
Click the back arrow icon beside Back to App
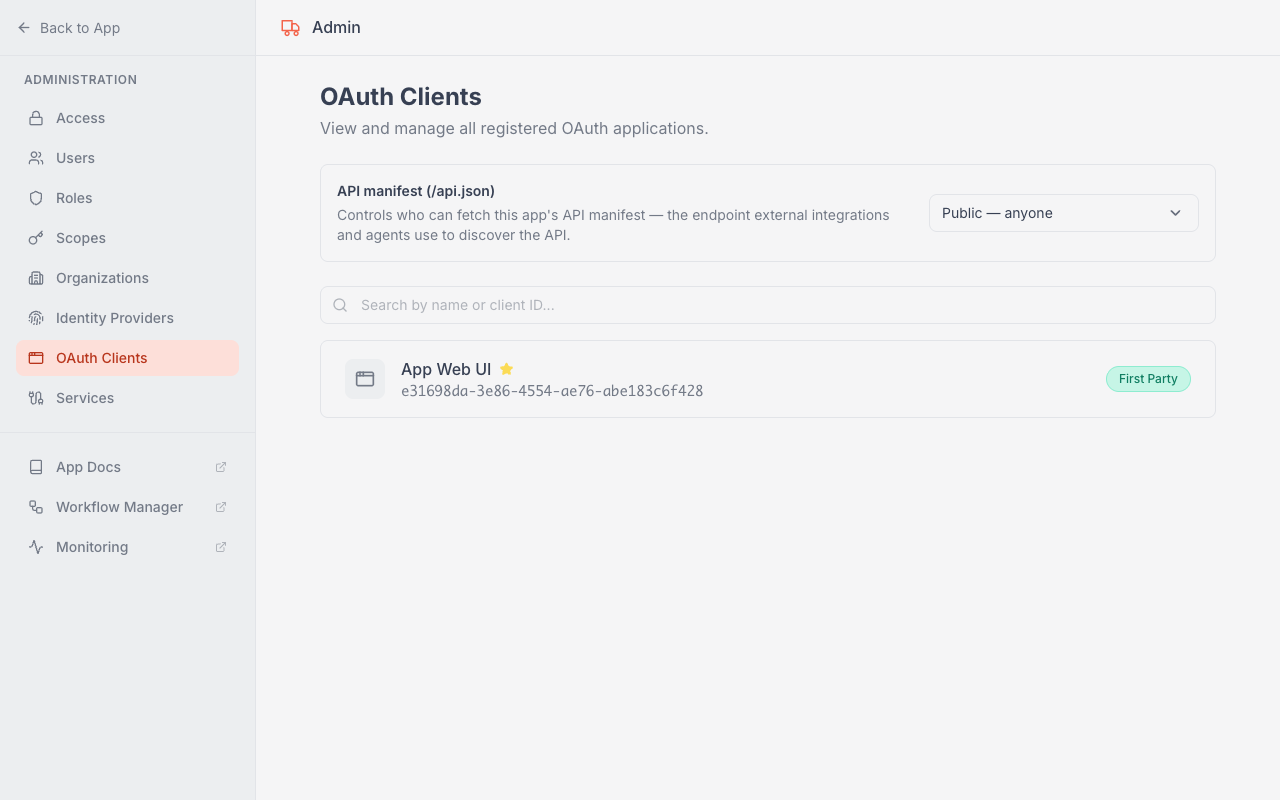(x=24, y=28)
